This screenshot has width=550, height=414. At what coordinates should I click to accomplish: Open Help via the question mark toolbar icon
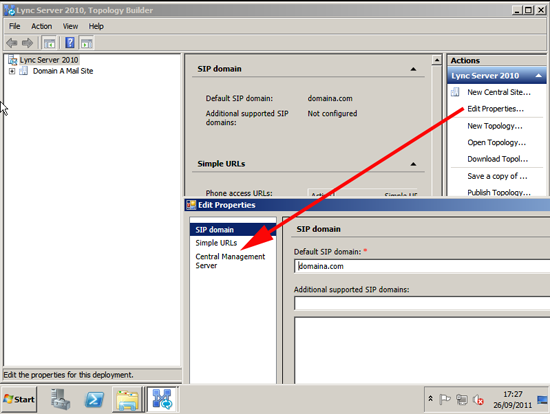click(70, 43)
